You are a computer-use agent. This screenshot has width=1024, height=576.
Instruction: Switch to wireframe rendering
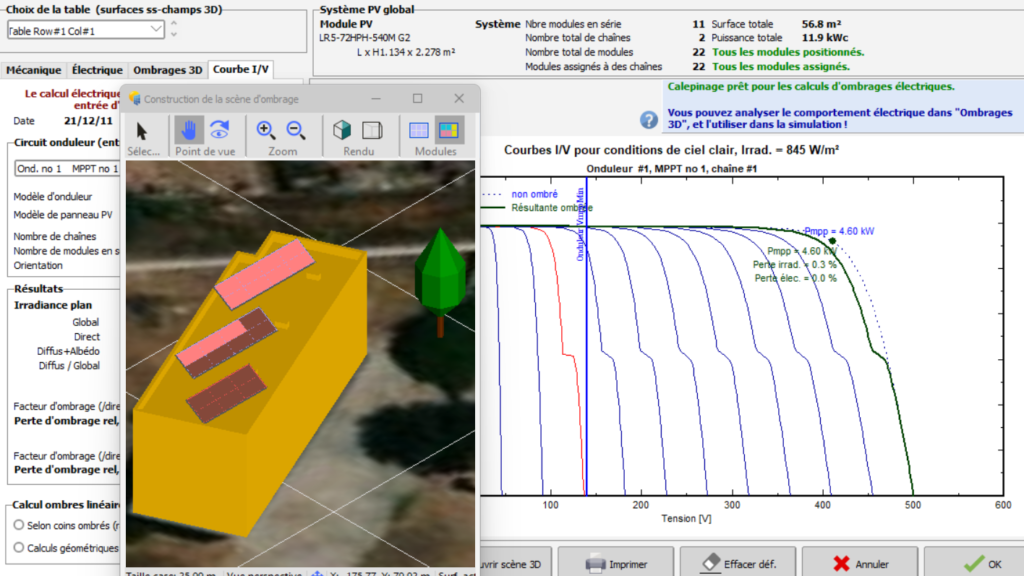pos(372,130)
